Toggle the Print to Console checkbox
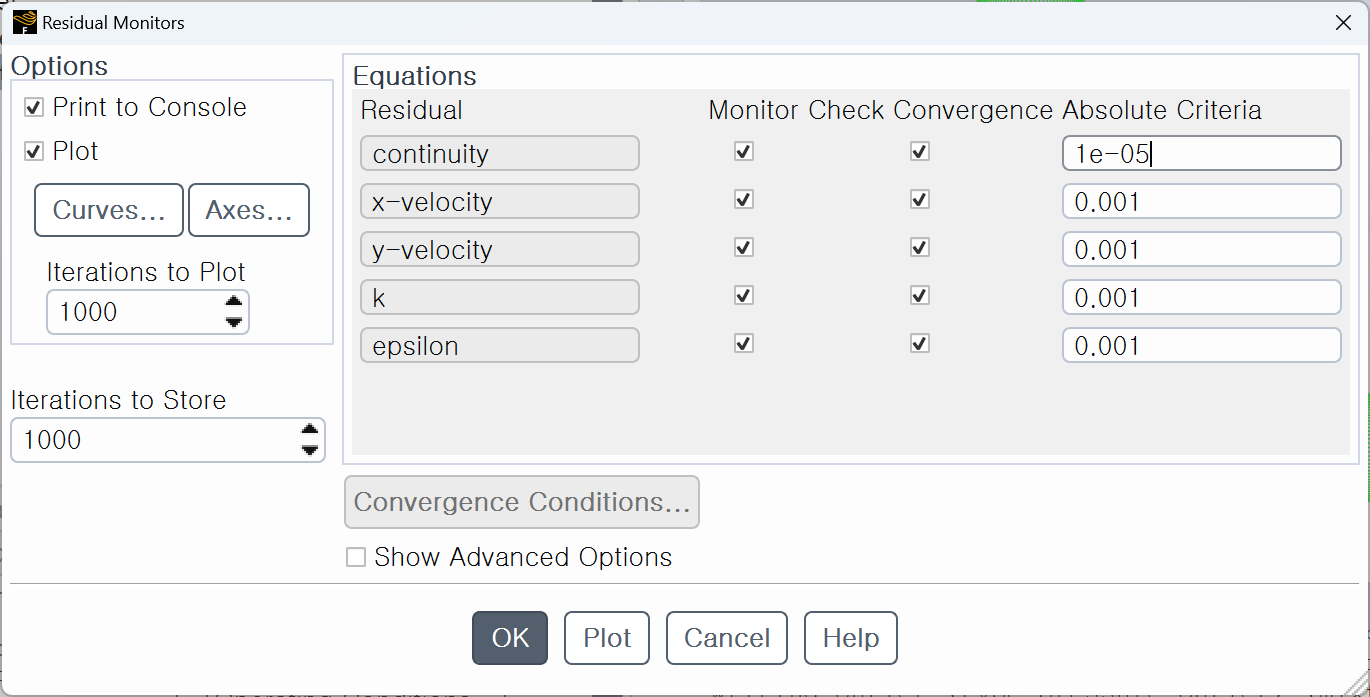This screenshot has height=697, width=1370. pos(34,107)
